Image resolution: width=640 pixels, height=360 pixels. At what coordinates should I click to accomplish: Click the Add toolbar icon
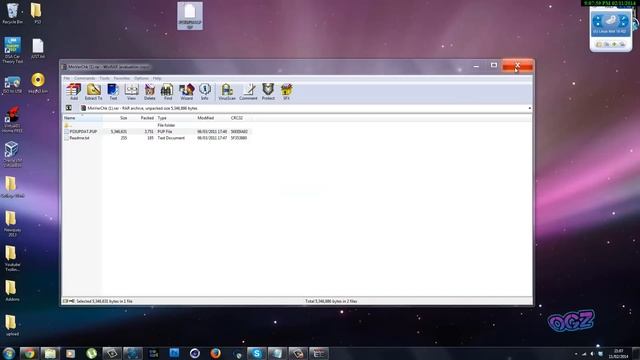[x=74, y=91]
